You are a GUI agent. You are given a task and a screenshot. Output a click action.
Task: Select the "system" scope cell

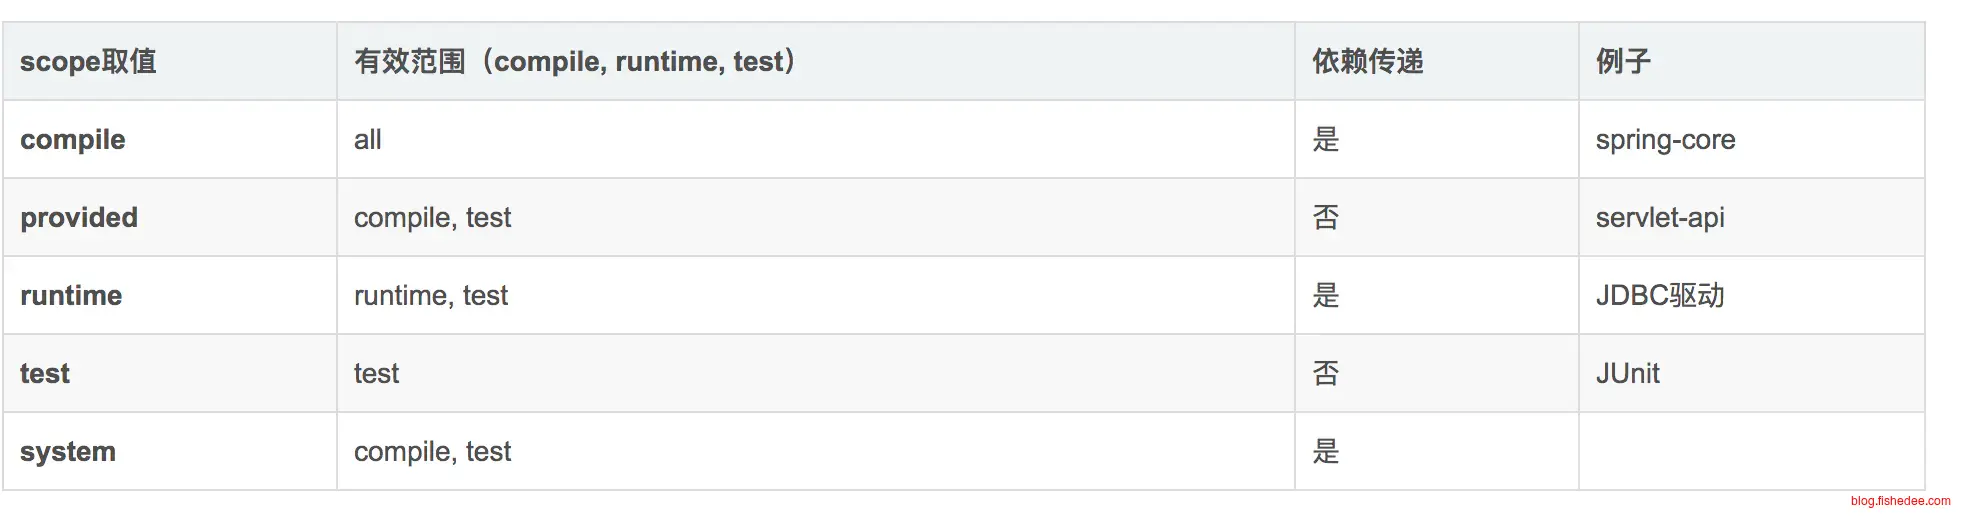[x=68, y=452]
